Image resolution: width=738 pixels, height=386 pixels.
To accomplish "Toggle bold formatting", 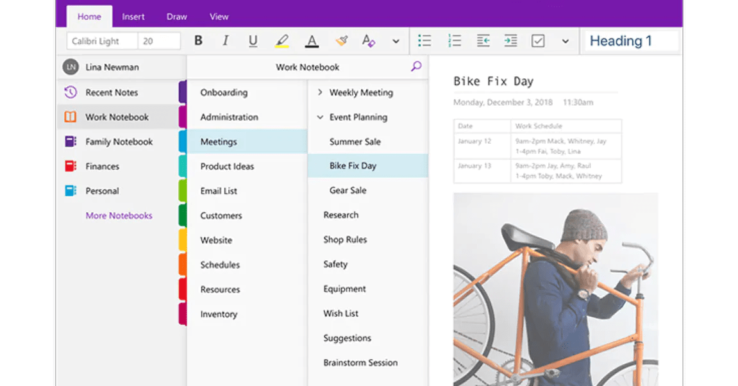I will pos(199,41).
